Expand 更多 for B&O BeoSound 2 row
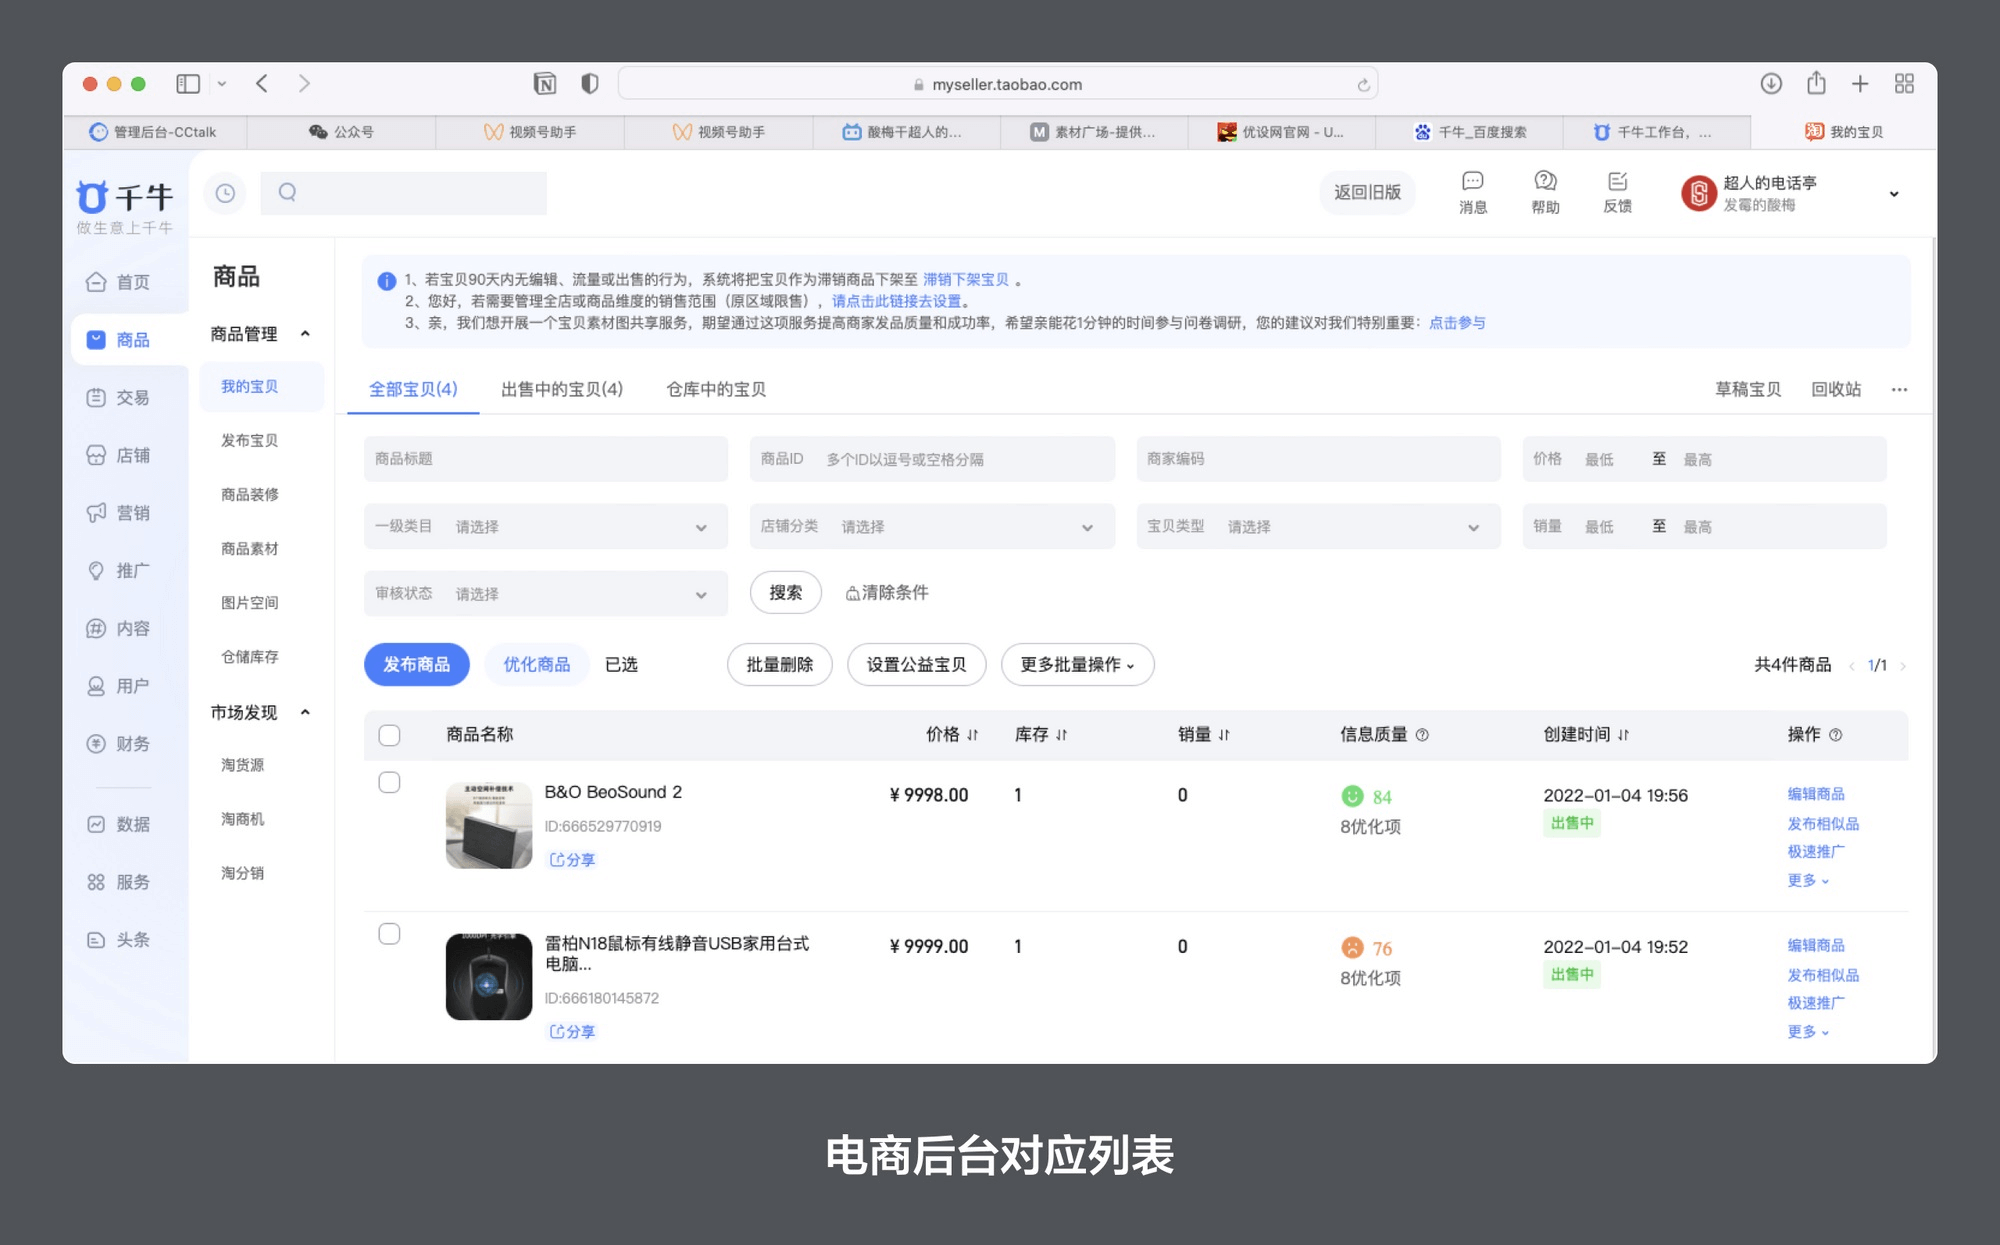The width and height of the screenshot is (2000, 1245). coord(1808,880)
